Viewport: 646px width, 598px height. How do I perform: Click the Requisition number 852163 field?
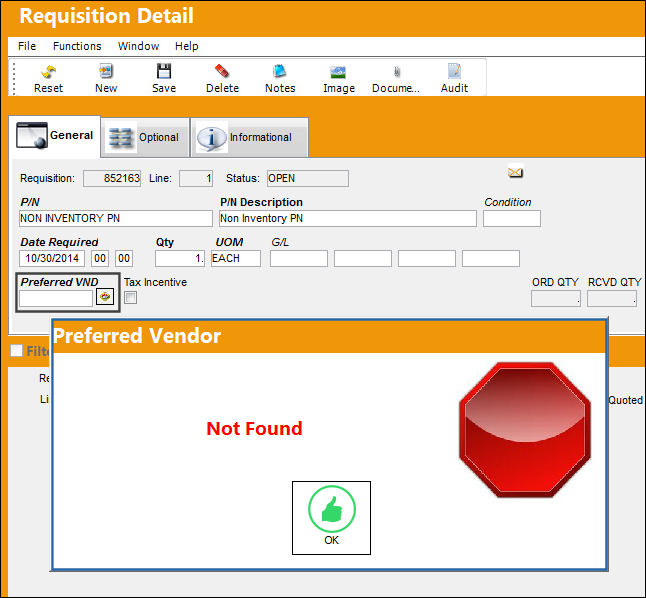112,178
